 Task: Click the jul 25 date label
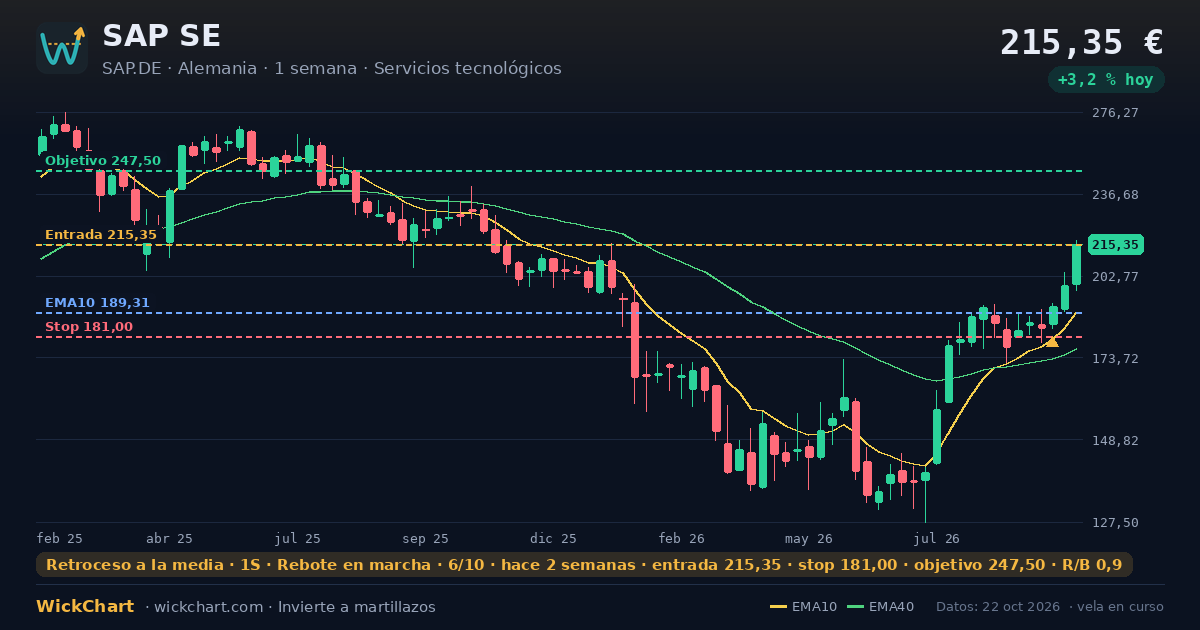pos(298,539)
